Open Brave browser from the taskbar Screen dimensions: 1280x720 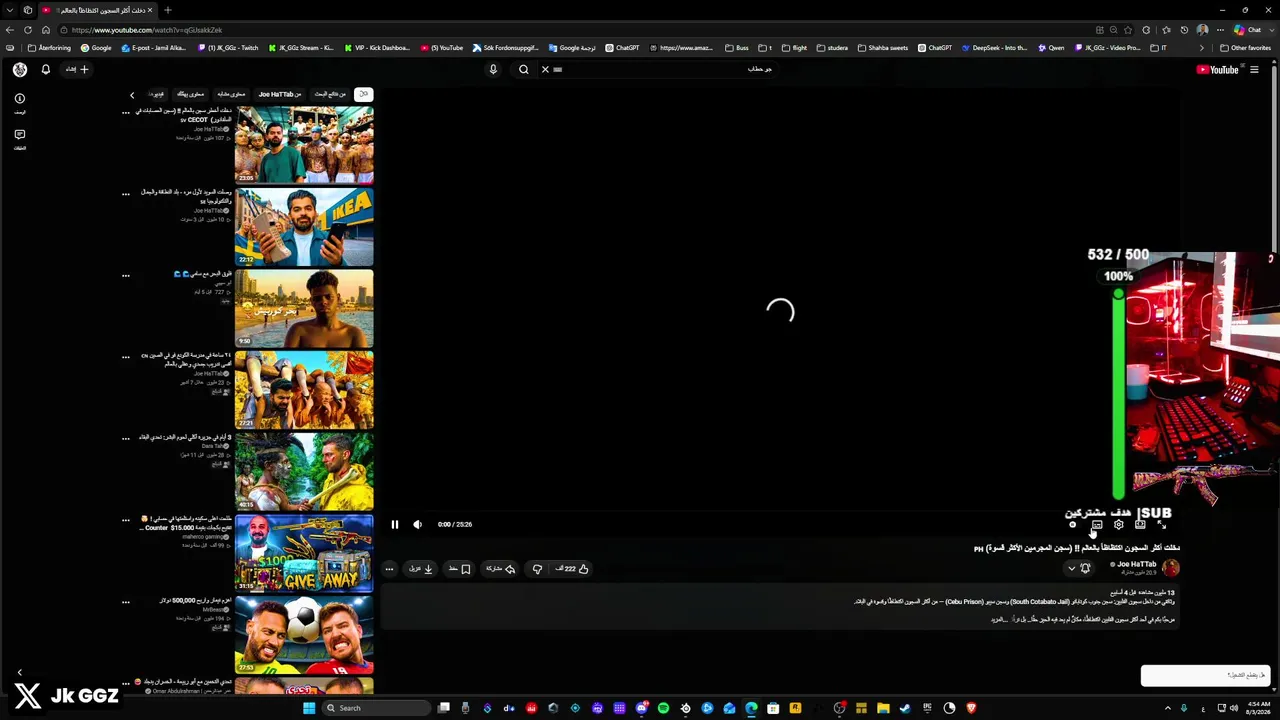(x=971, y=708)
